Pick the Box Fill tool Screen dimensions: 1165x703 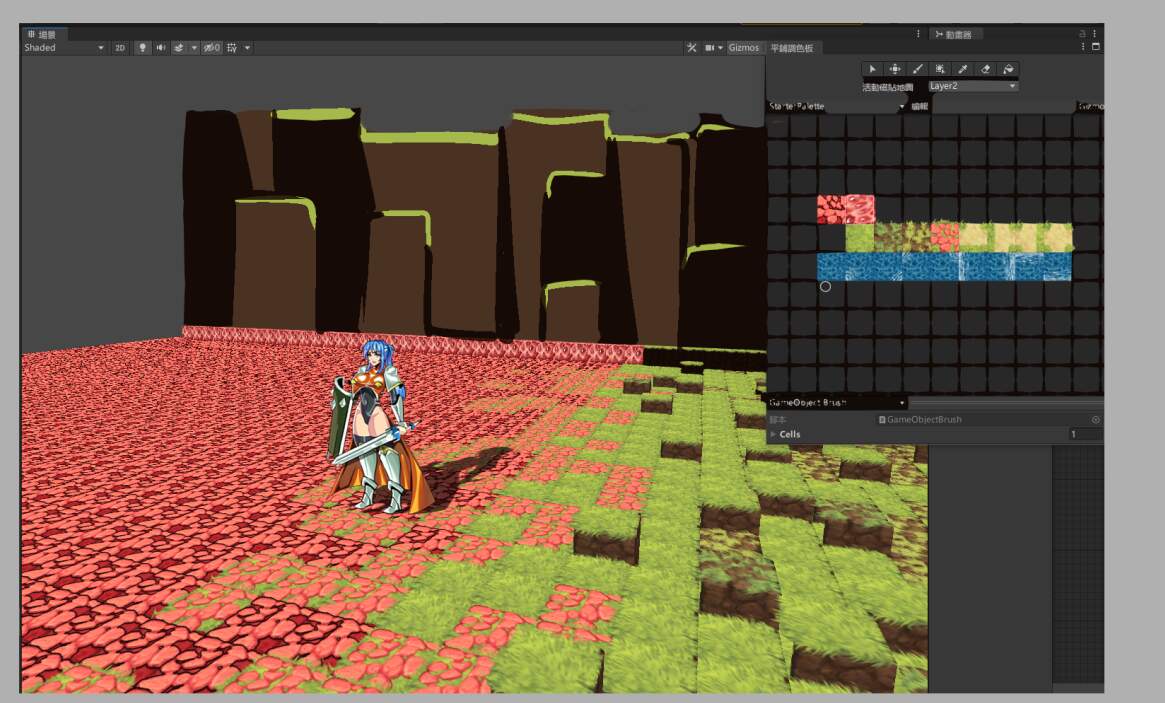[940, 69]
